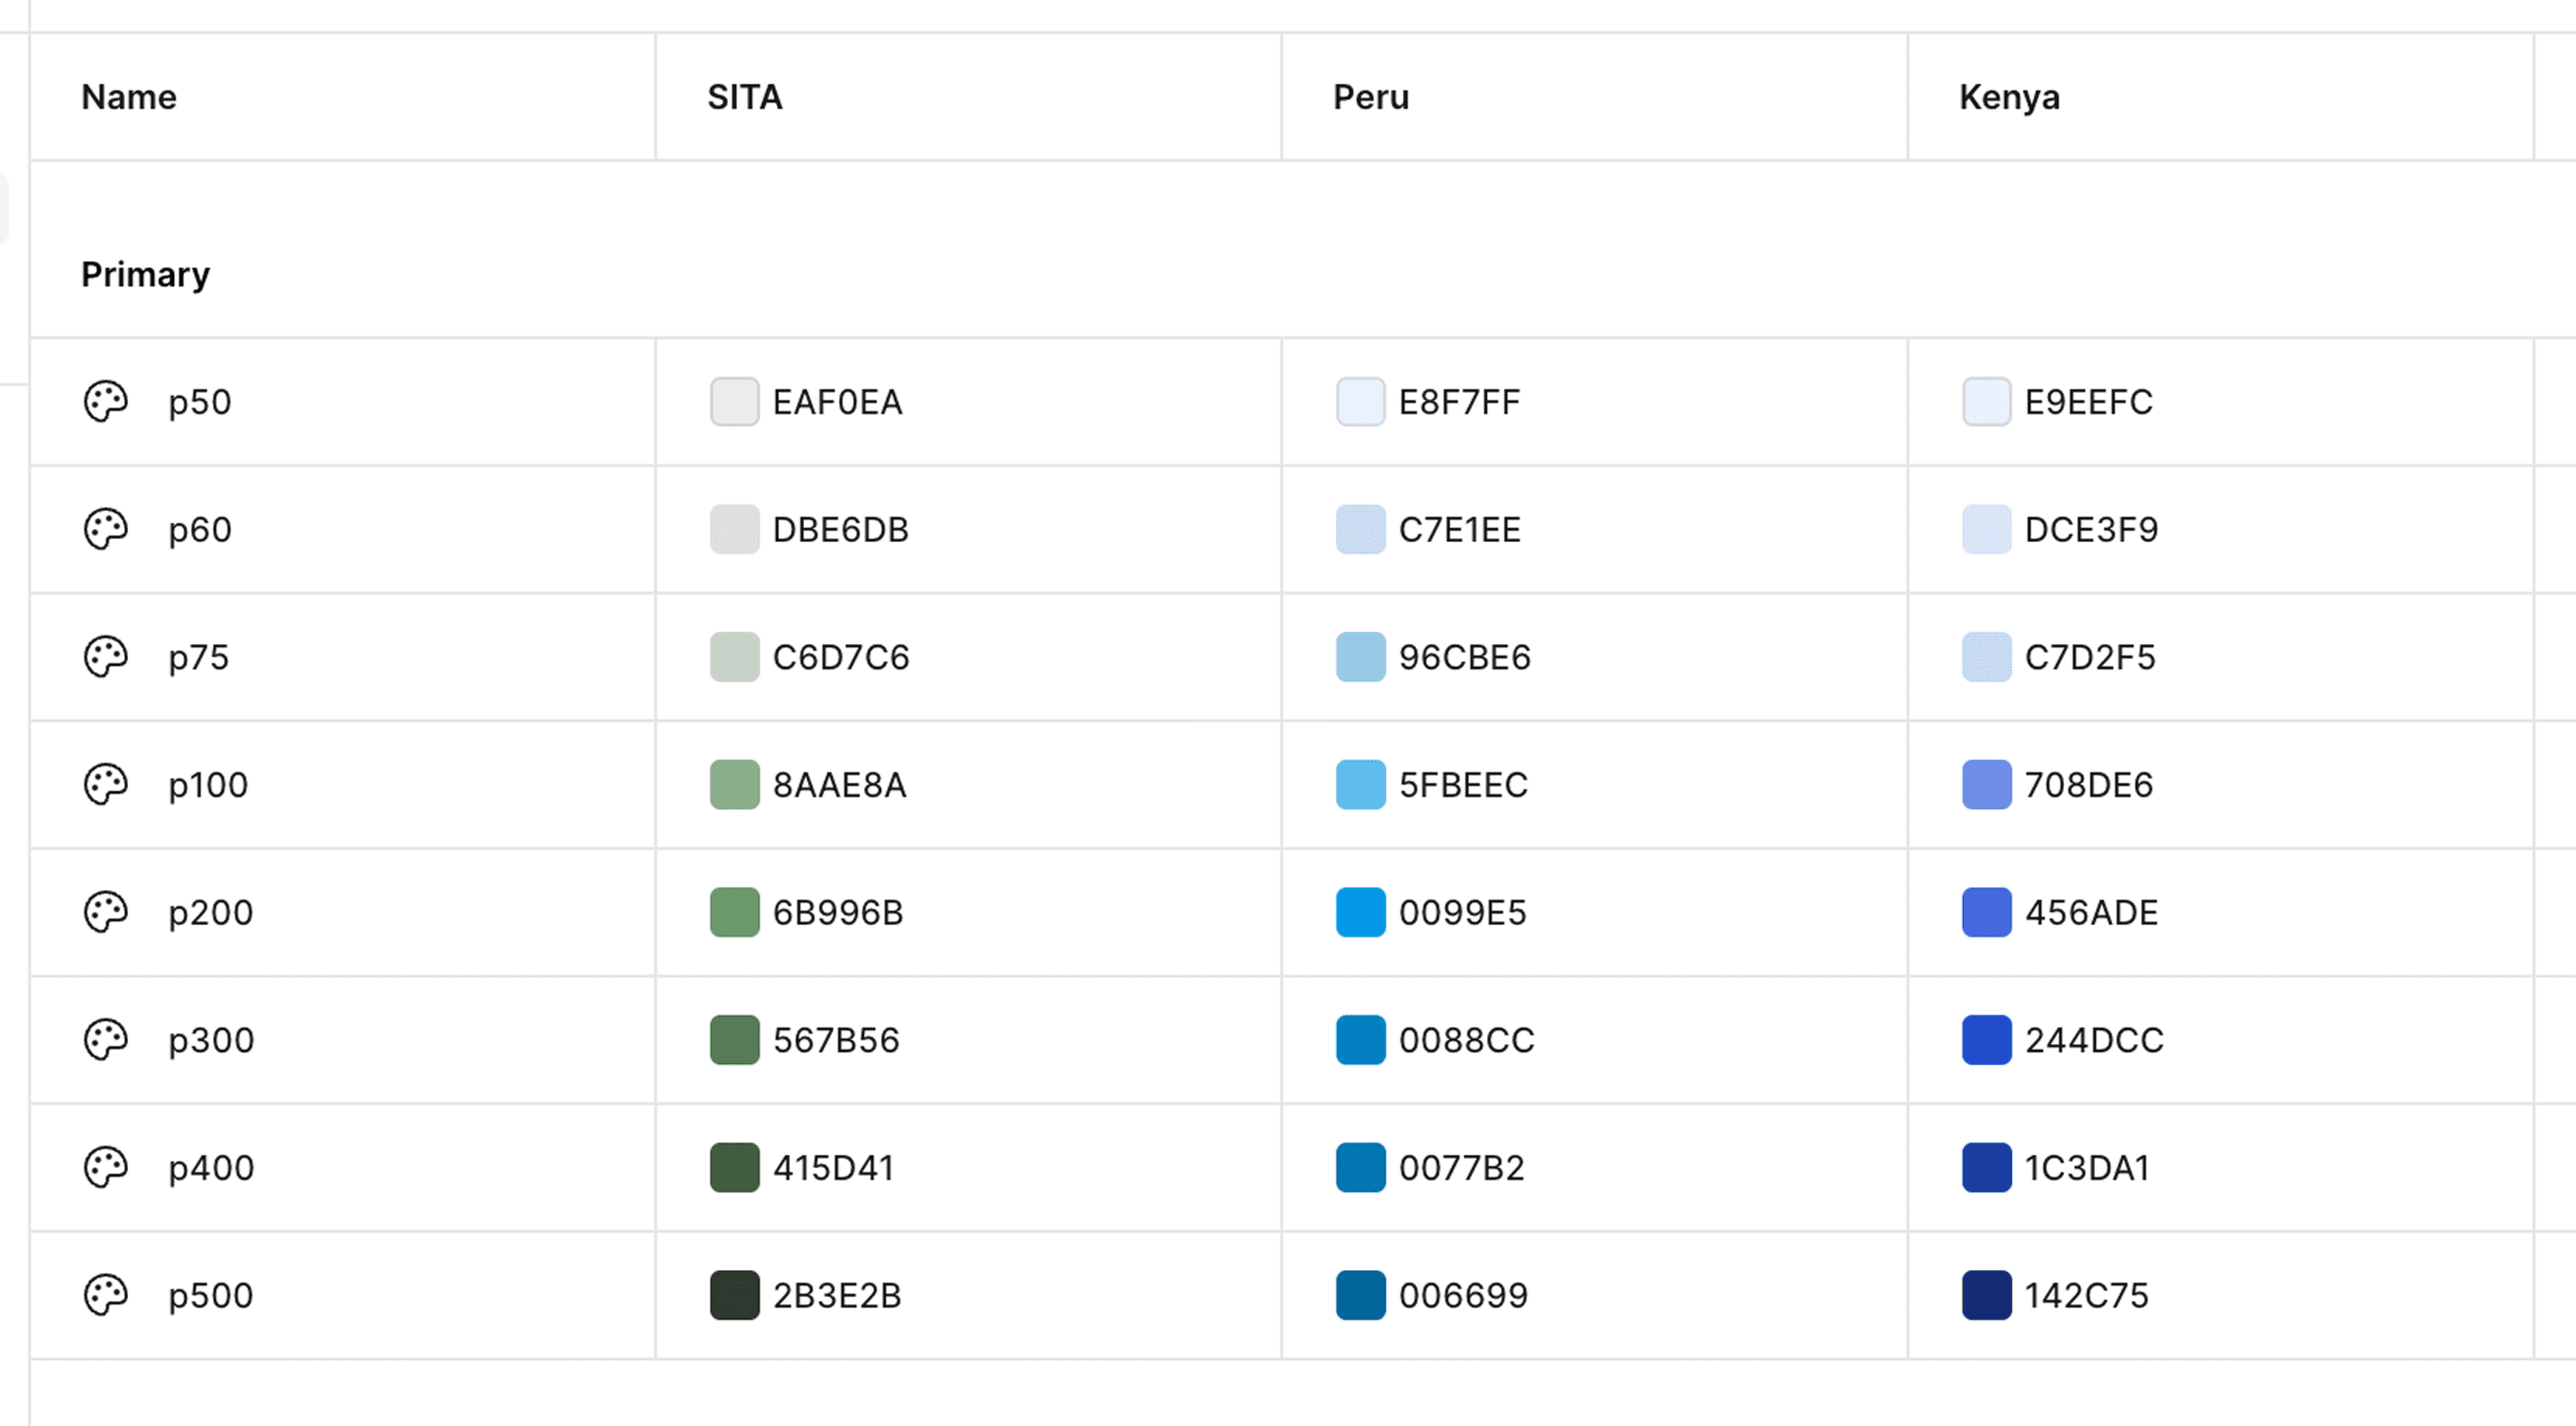Click the Peru column header
The image size is (2576, 1426).
(1370, 97)
